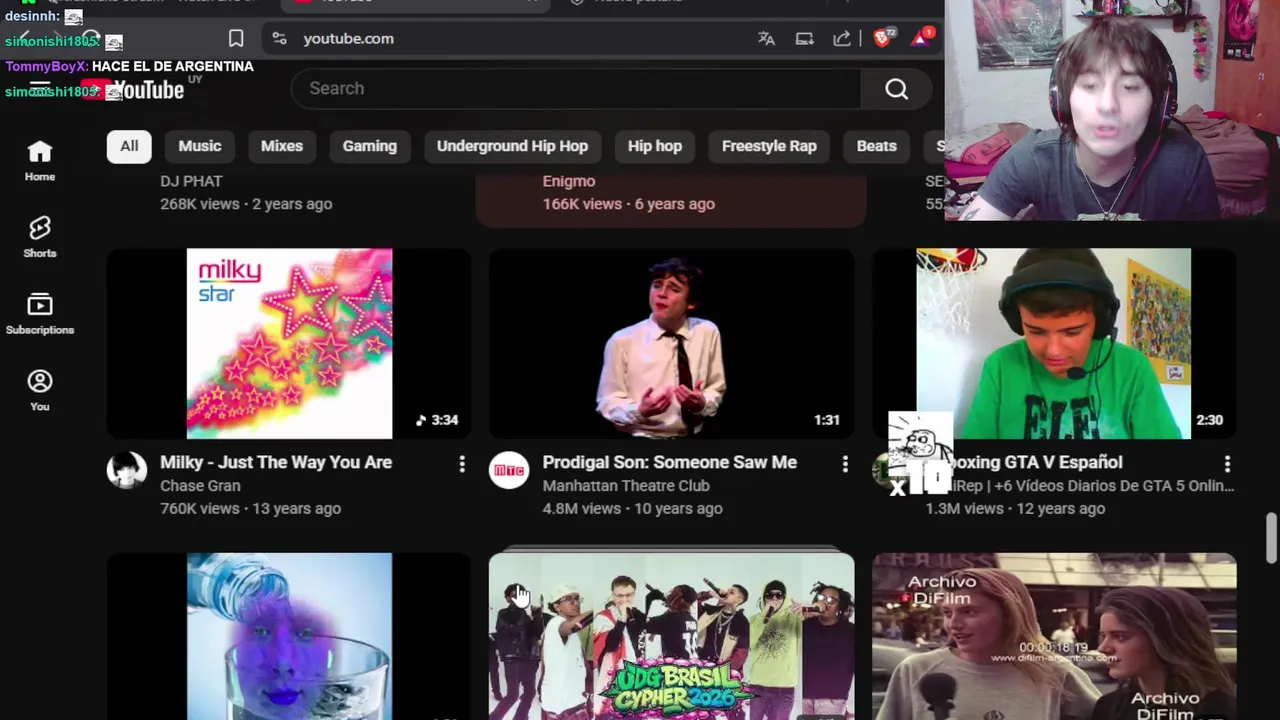
Task: Open Subscriptions in the sidebar
Action: [40, 314]
